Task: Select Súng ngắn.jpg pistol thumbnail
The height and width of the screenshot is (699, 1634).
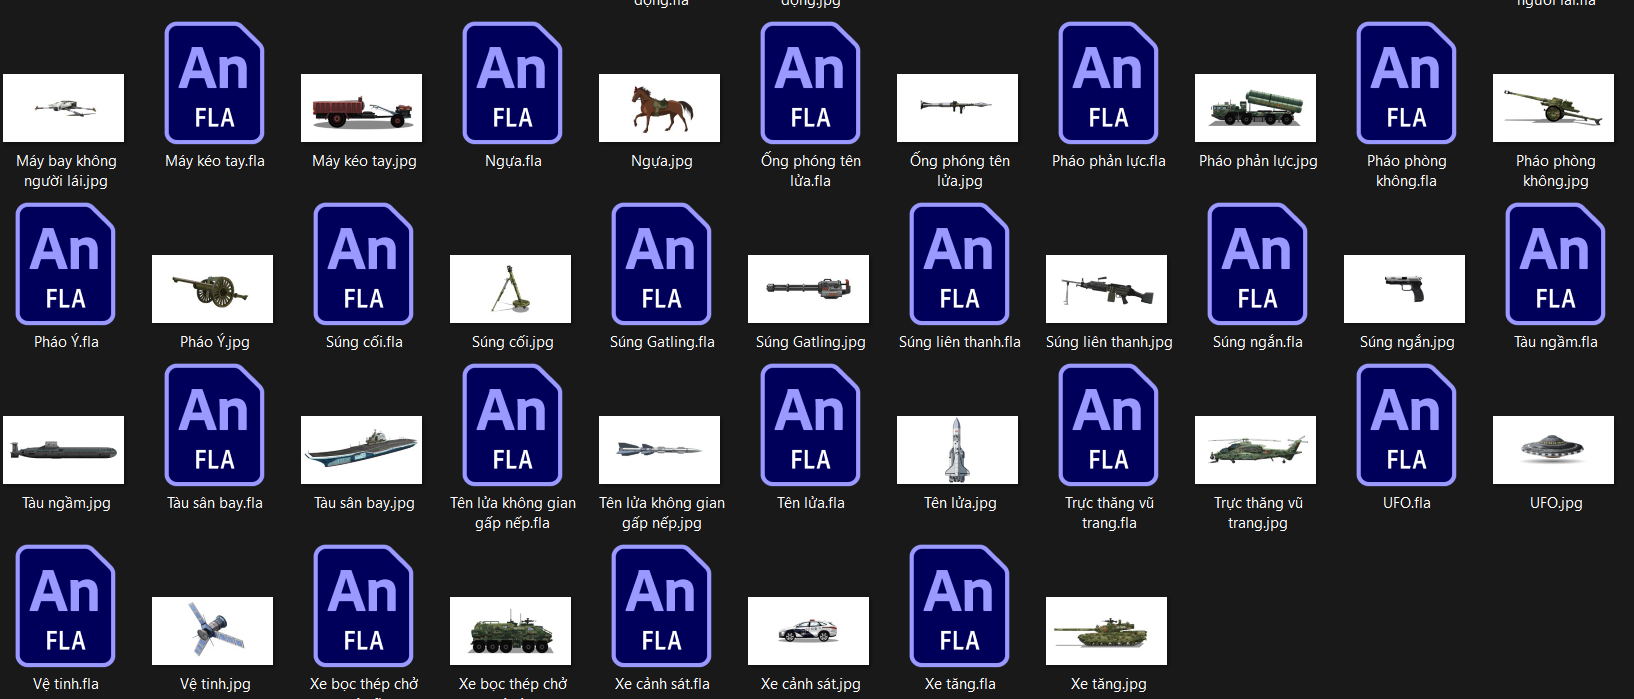Action: point(1404,289)
